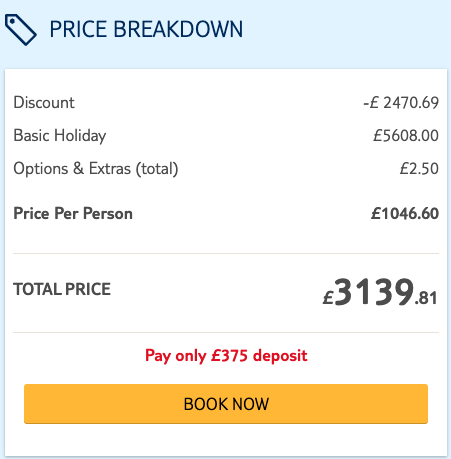
Task: Click the Options & Extras amount £2.50
Action: click(419, 168)
